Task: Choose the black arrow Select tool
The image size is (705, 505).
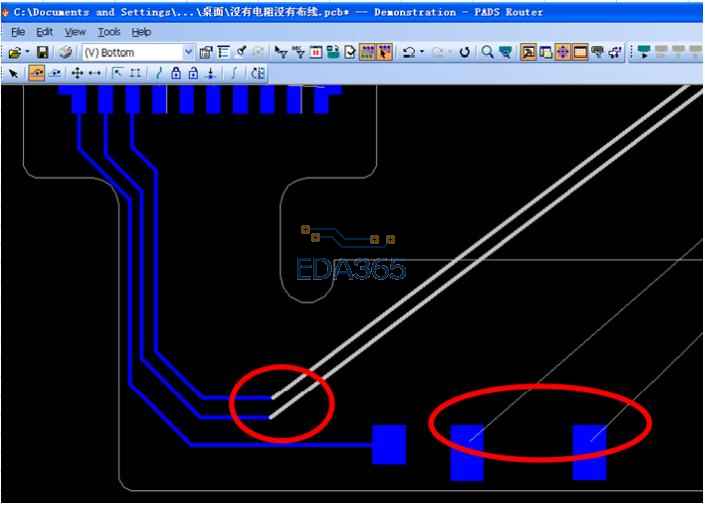Action: click(x=14, y=73)
